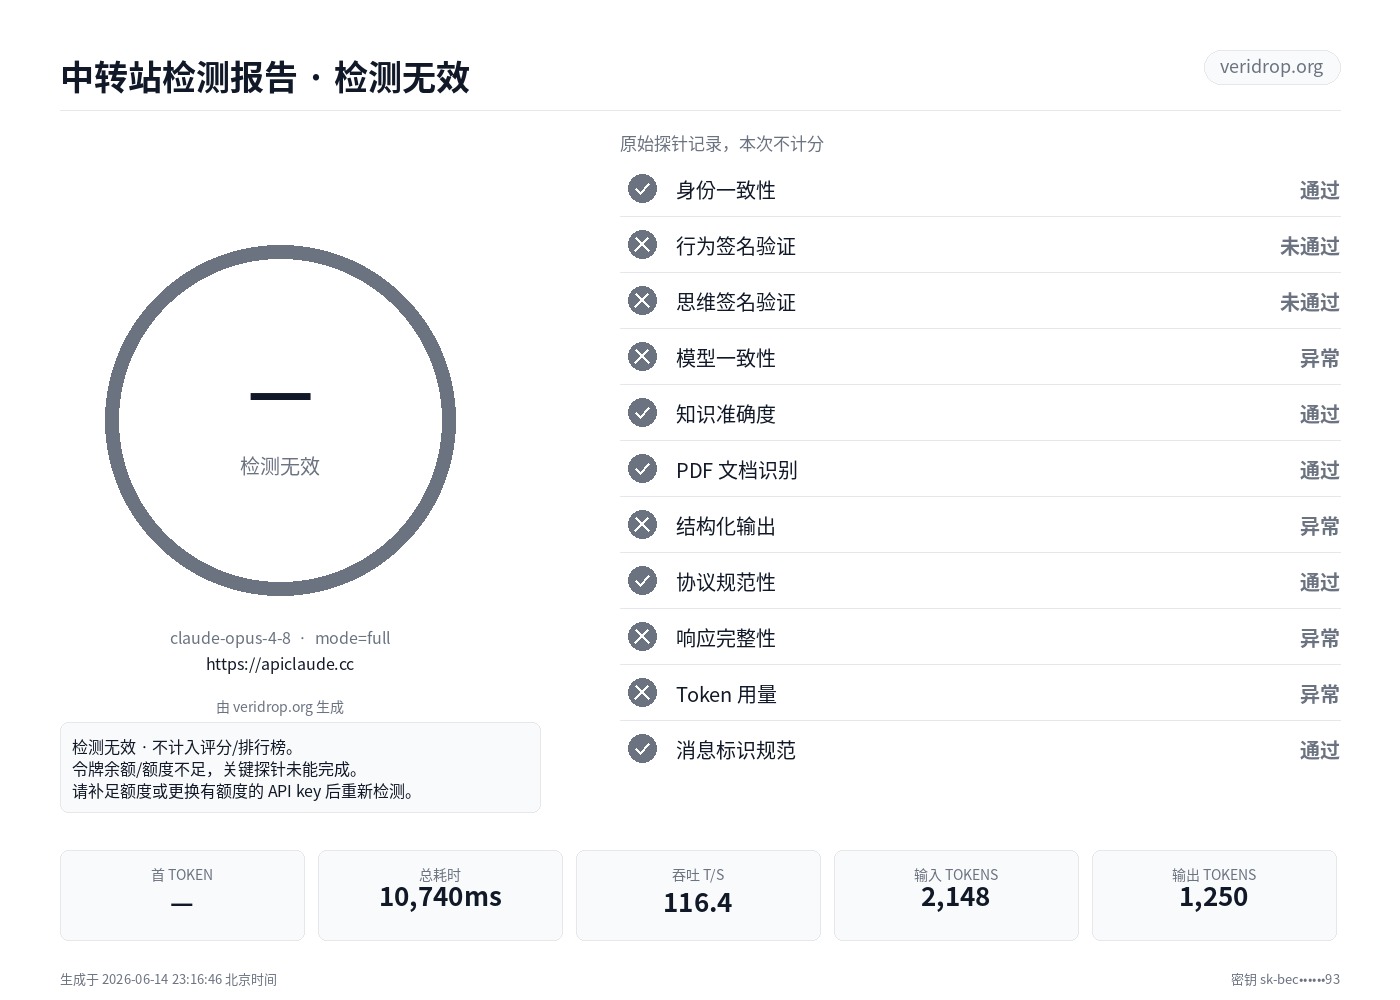The height and width of the screenshot is (1000, 1400).
Task: Click the checkmark icon beside 消息标识规范
Action: point(642,749)
